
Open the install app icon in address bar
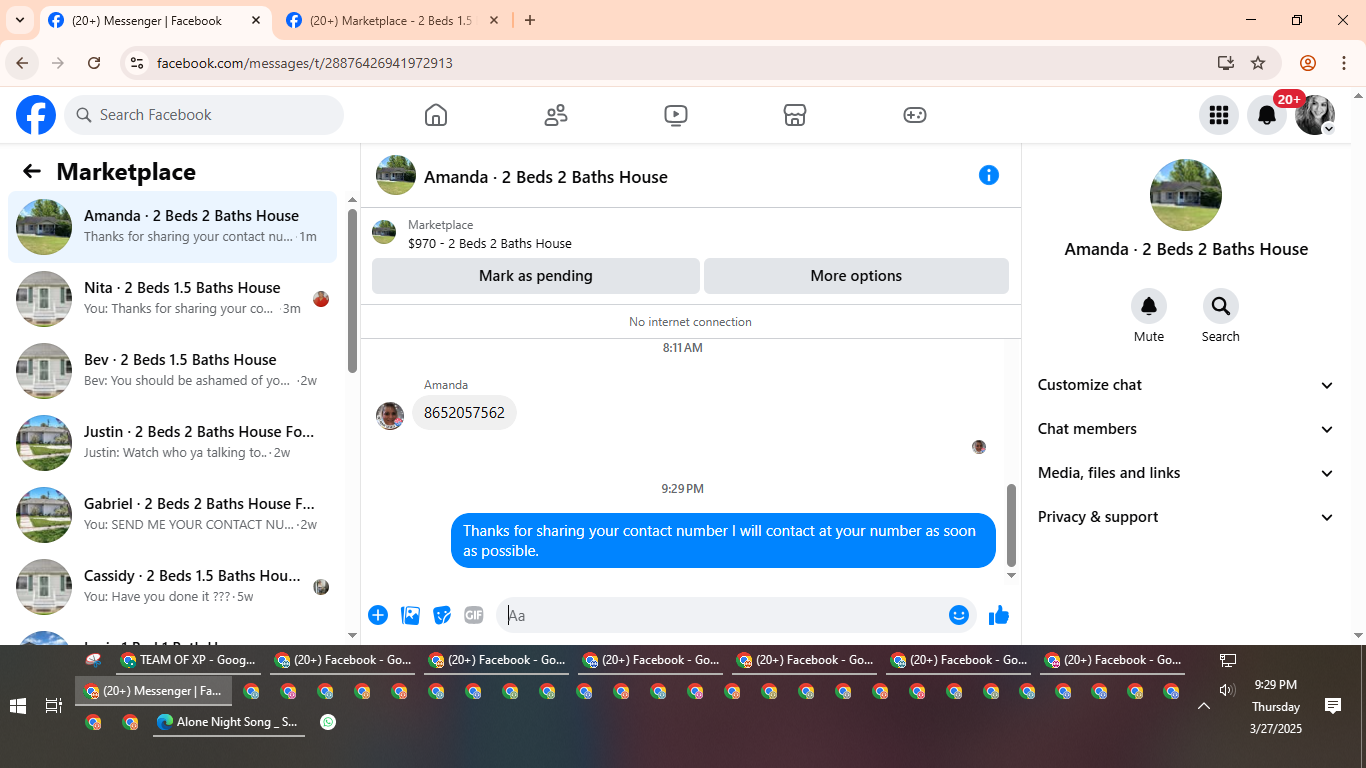coord(1226,63)
